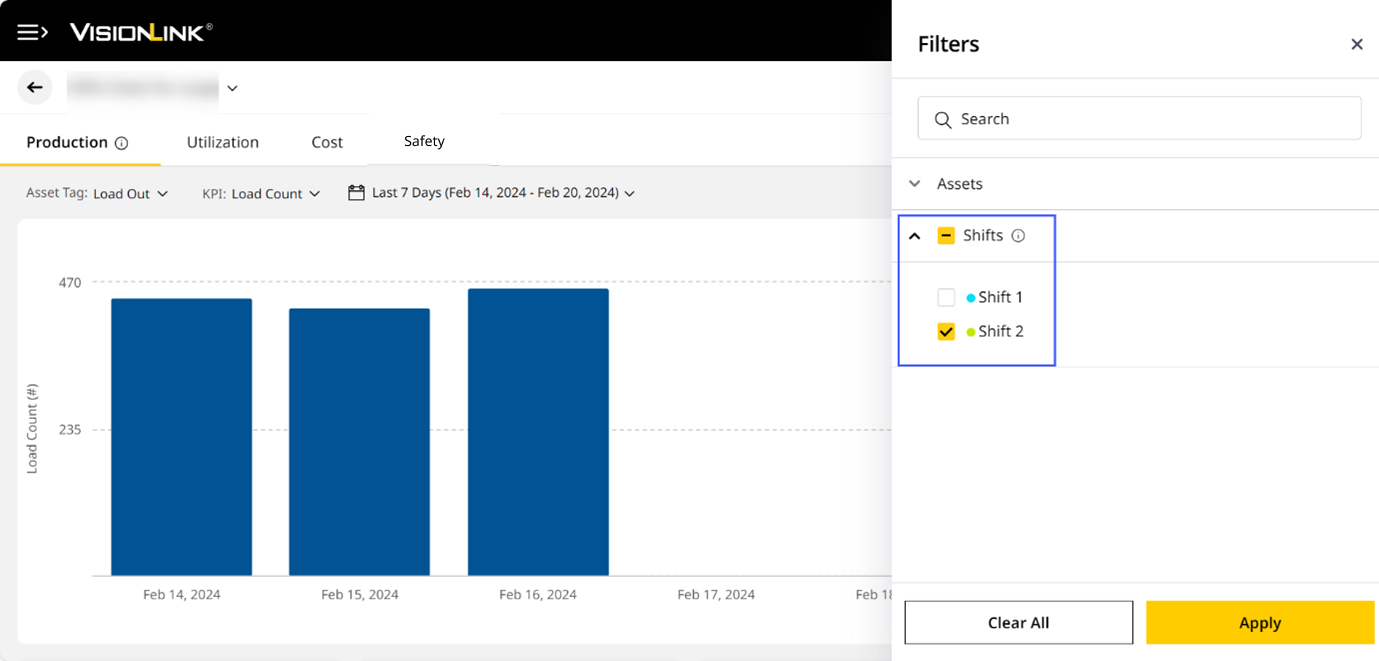Click the Apply button

click(1259, 622)
